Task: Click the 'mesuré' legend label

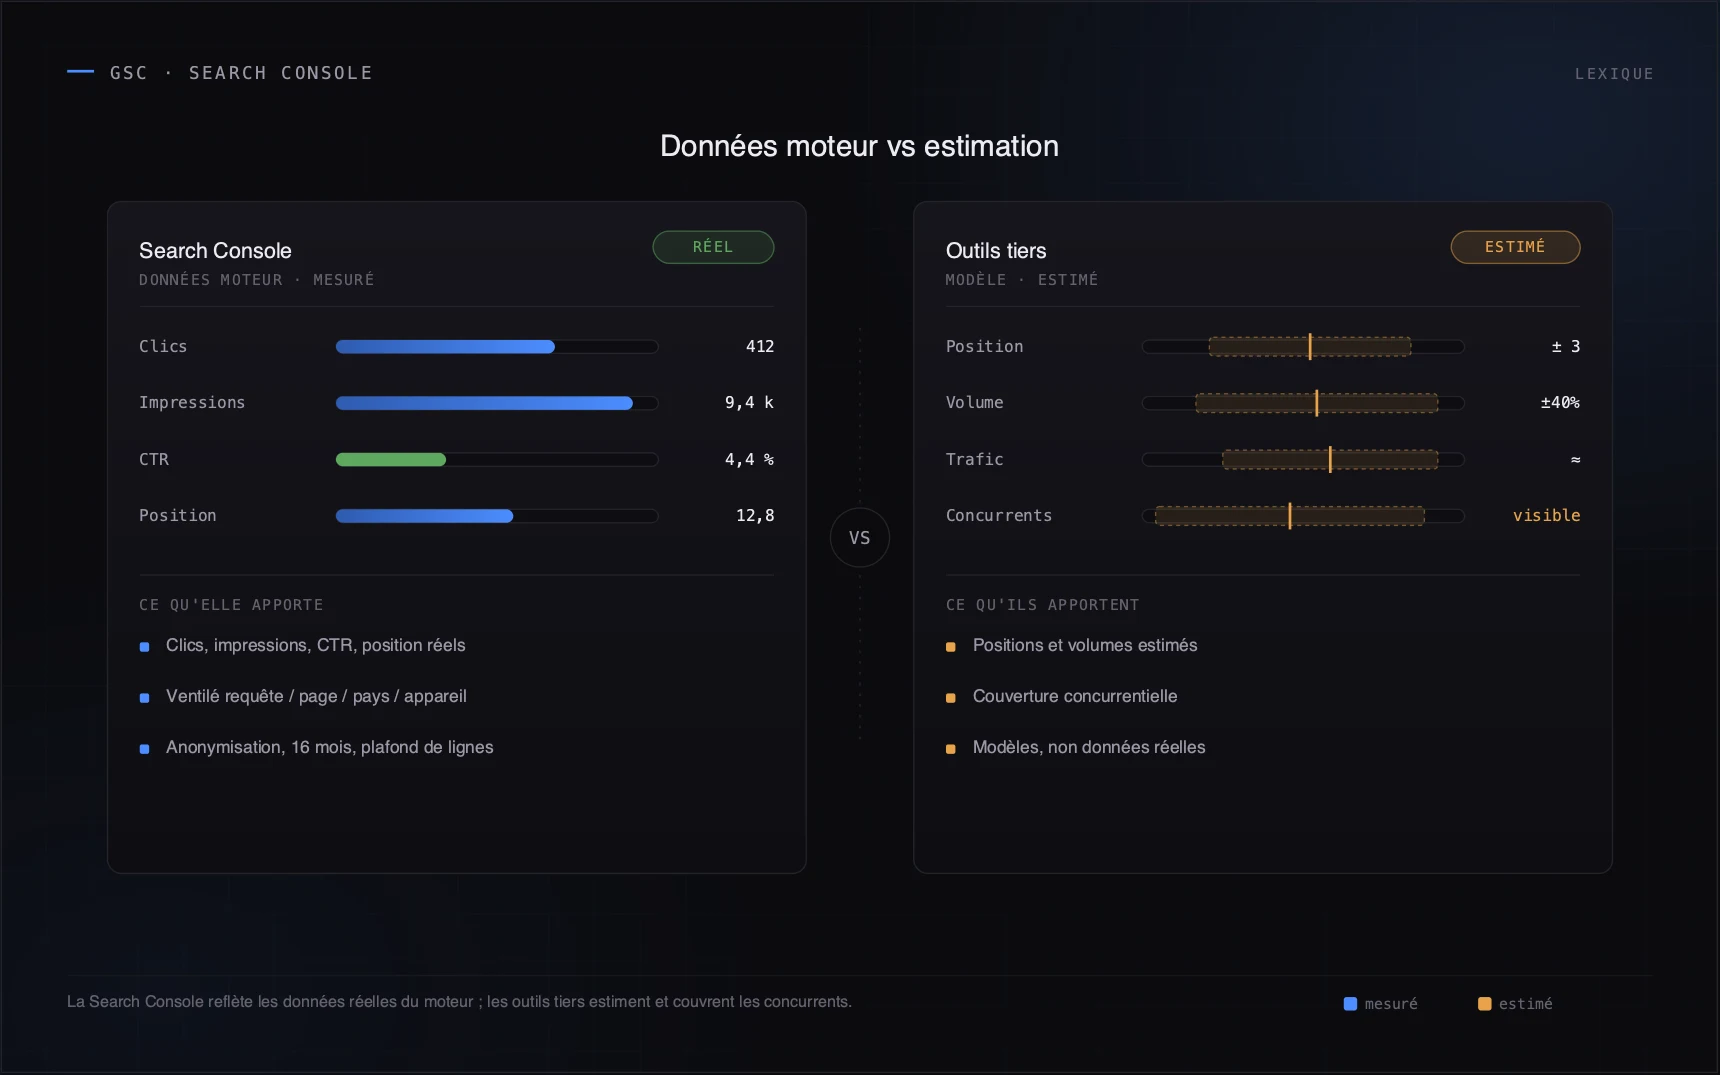Action: [1391, 1004]
